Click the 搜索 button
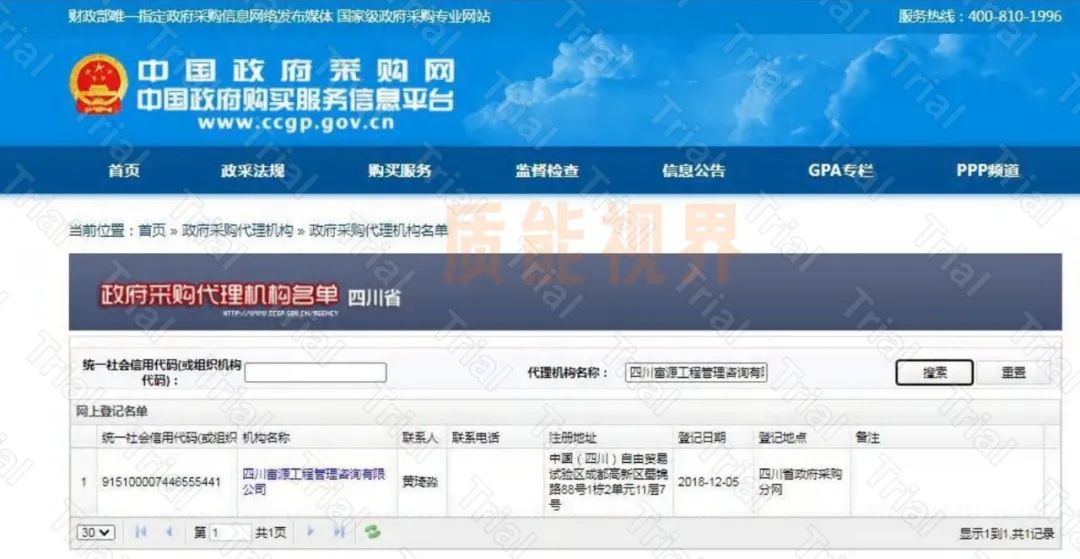The image size is (1080, 559). (934, 372)
